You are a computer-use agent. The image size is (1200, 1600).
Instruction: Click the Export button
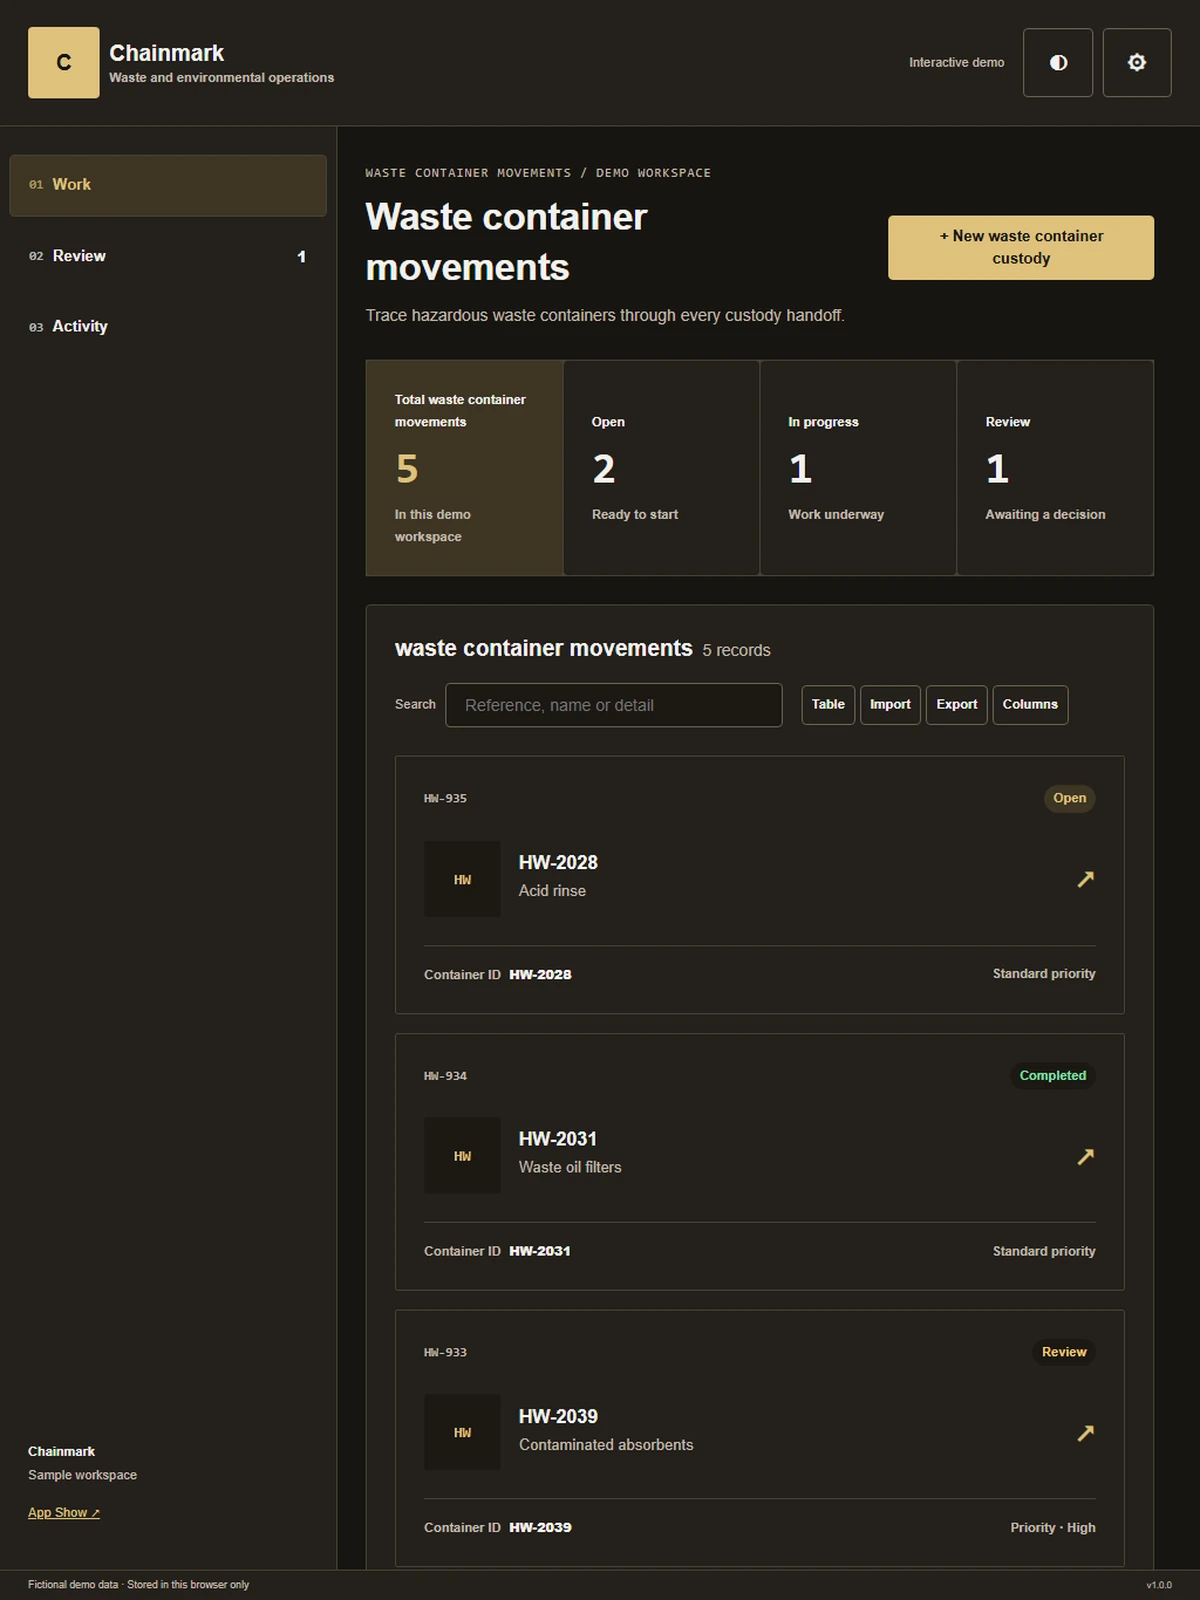[957, 705]
